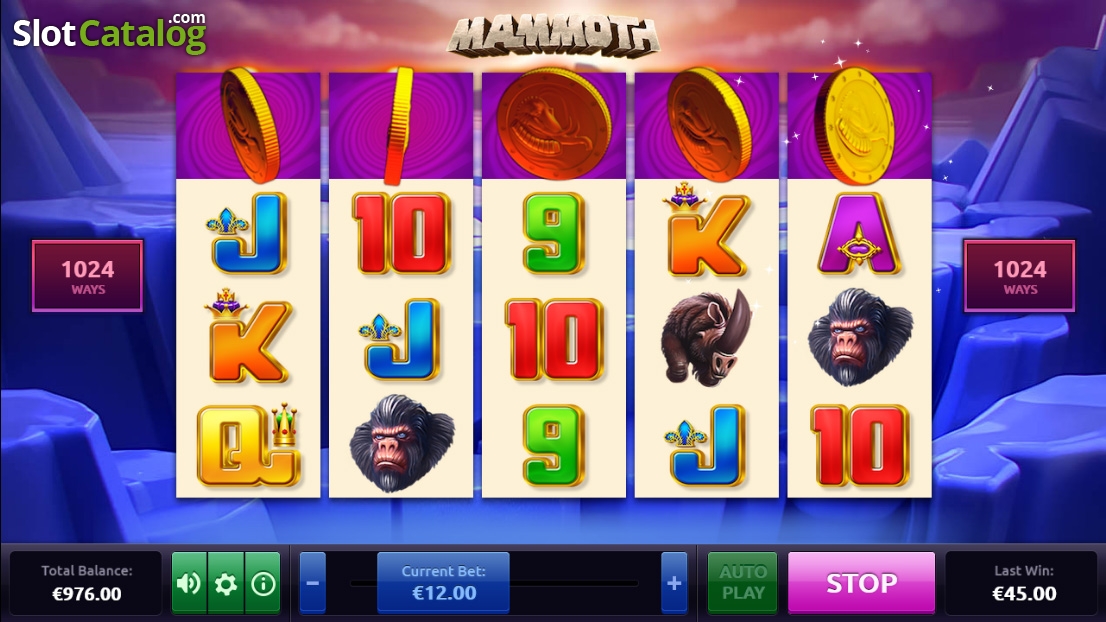The image size is (1106, 622).
Task: Open the SlotCatalog.com logo link
Action: [110, 32]
